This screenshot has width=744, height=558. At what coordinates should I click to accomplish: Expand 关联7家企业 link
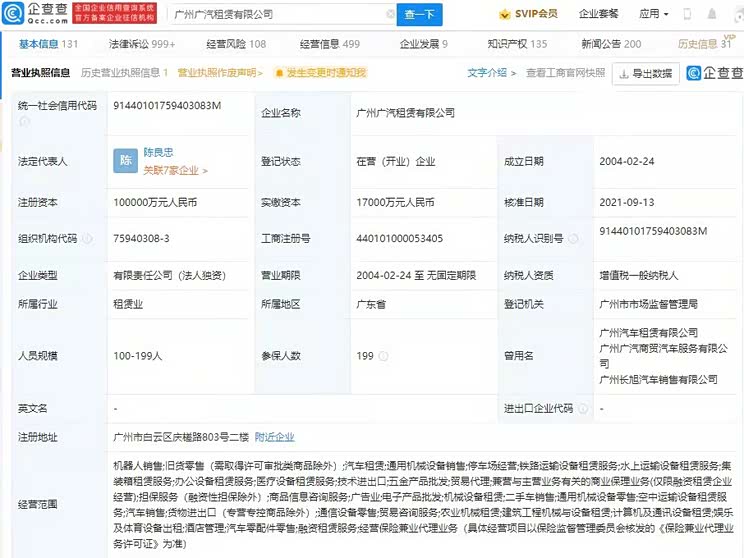tap(176, 171)
